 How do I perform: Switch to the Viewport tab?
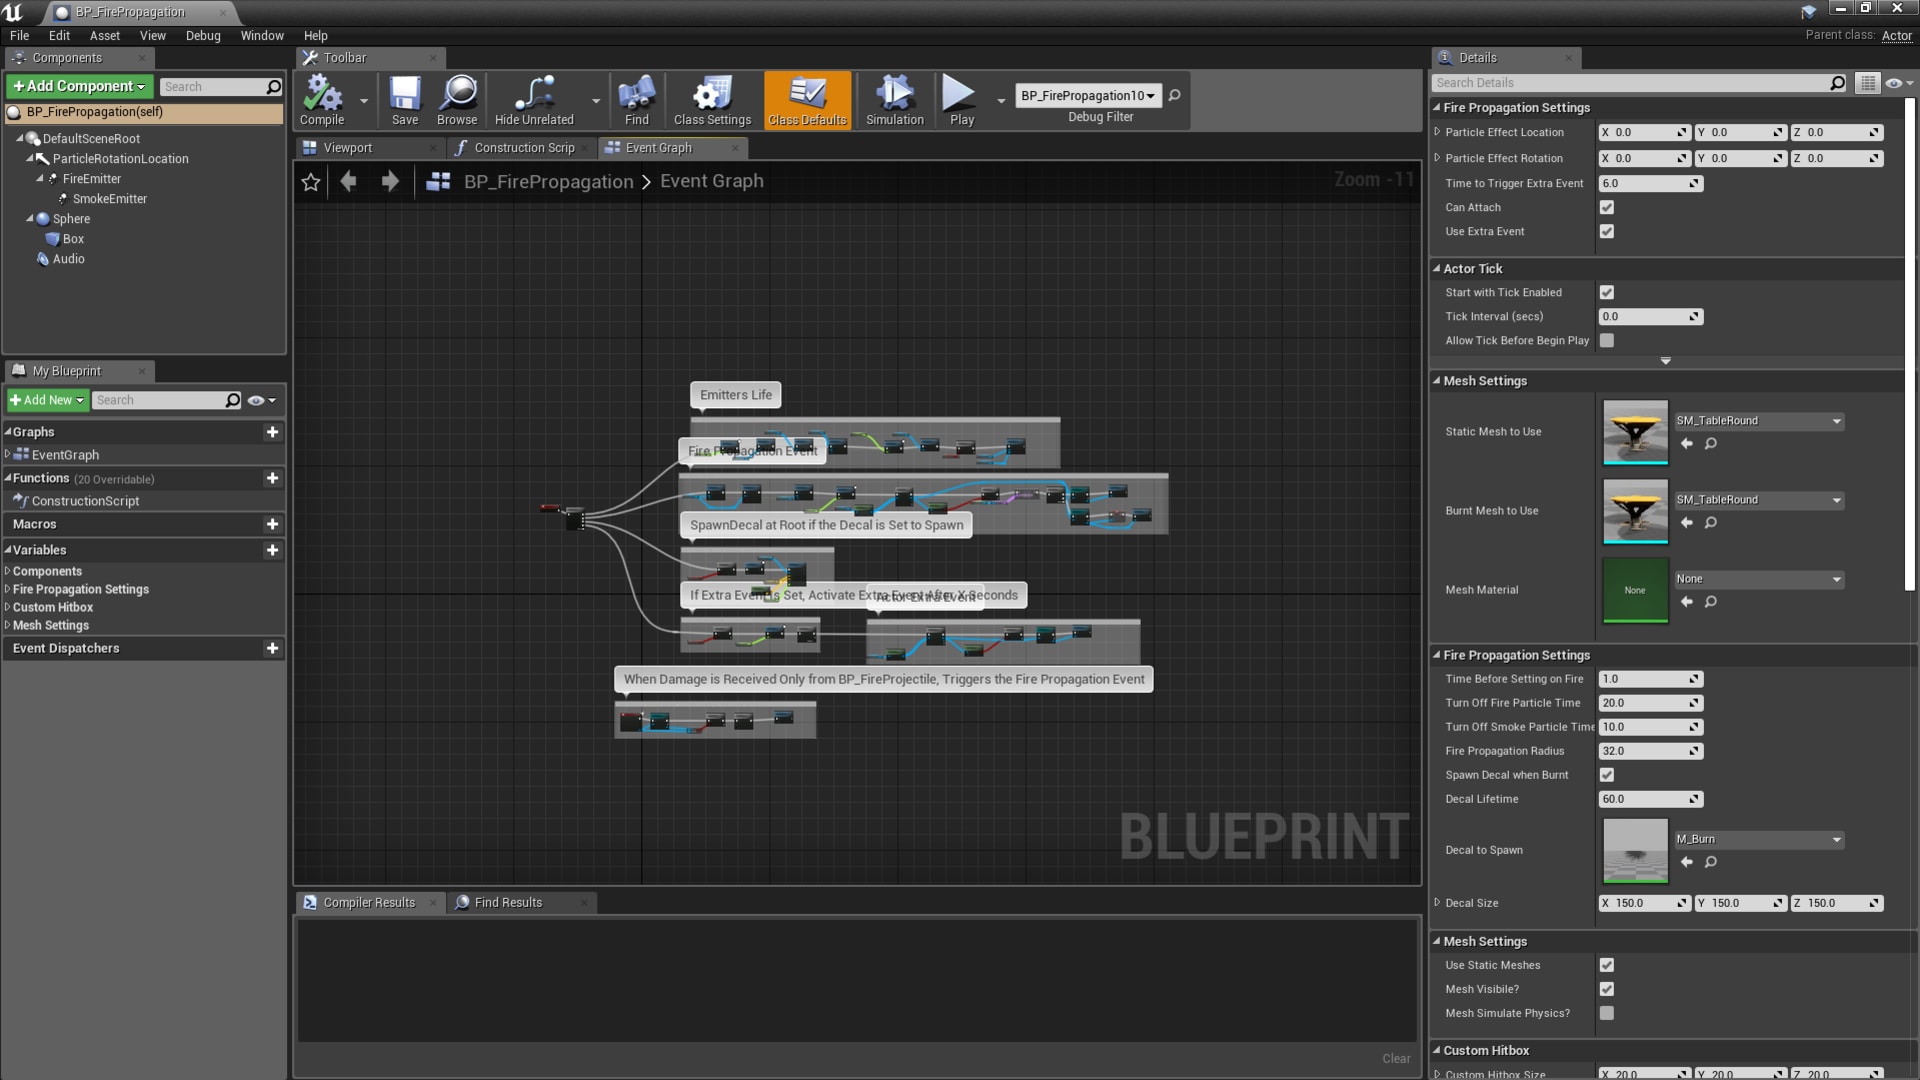click(x=349, y=147)
